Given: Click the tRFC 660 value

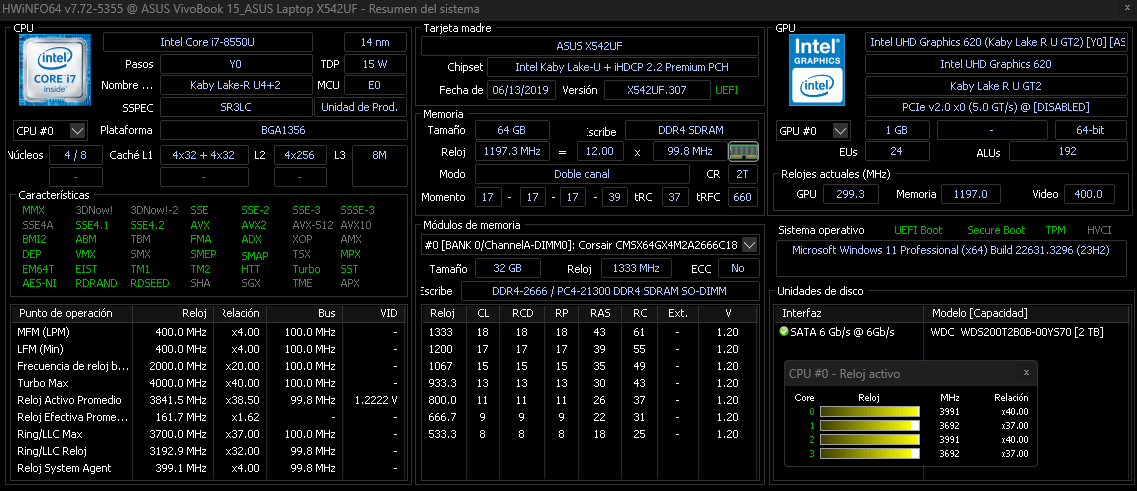Looking at the screenshot, I should click(x=742, y=197).
